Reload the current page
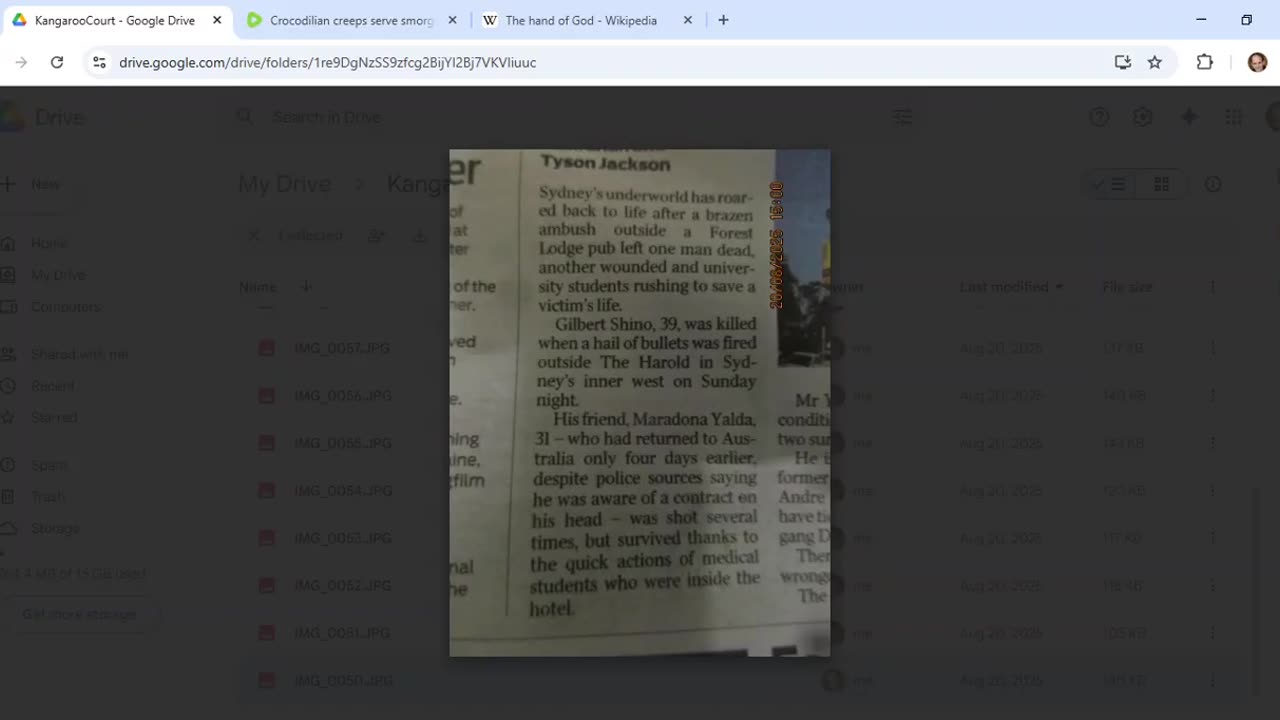 [x=57, y=62]
